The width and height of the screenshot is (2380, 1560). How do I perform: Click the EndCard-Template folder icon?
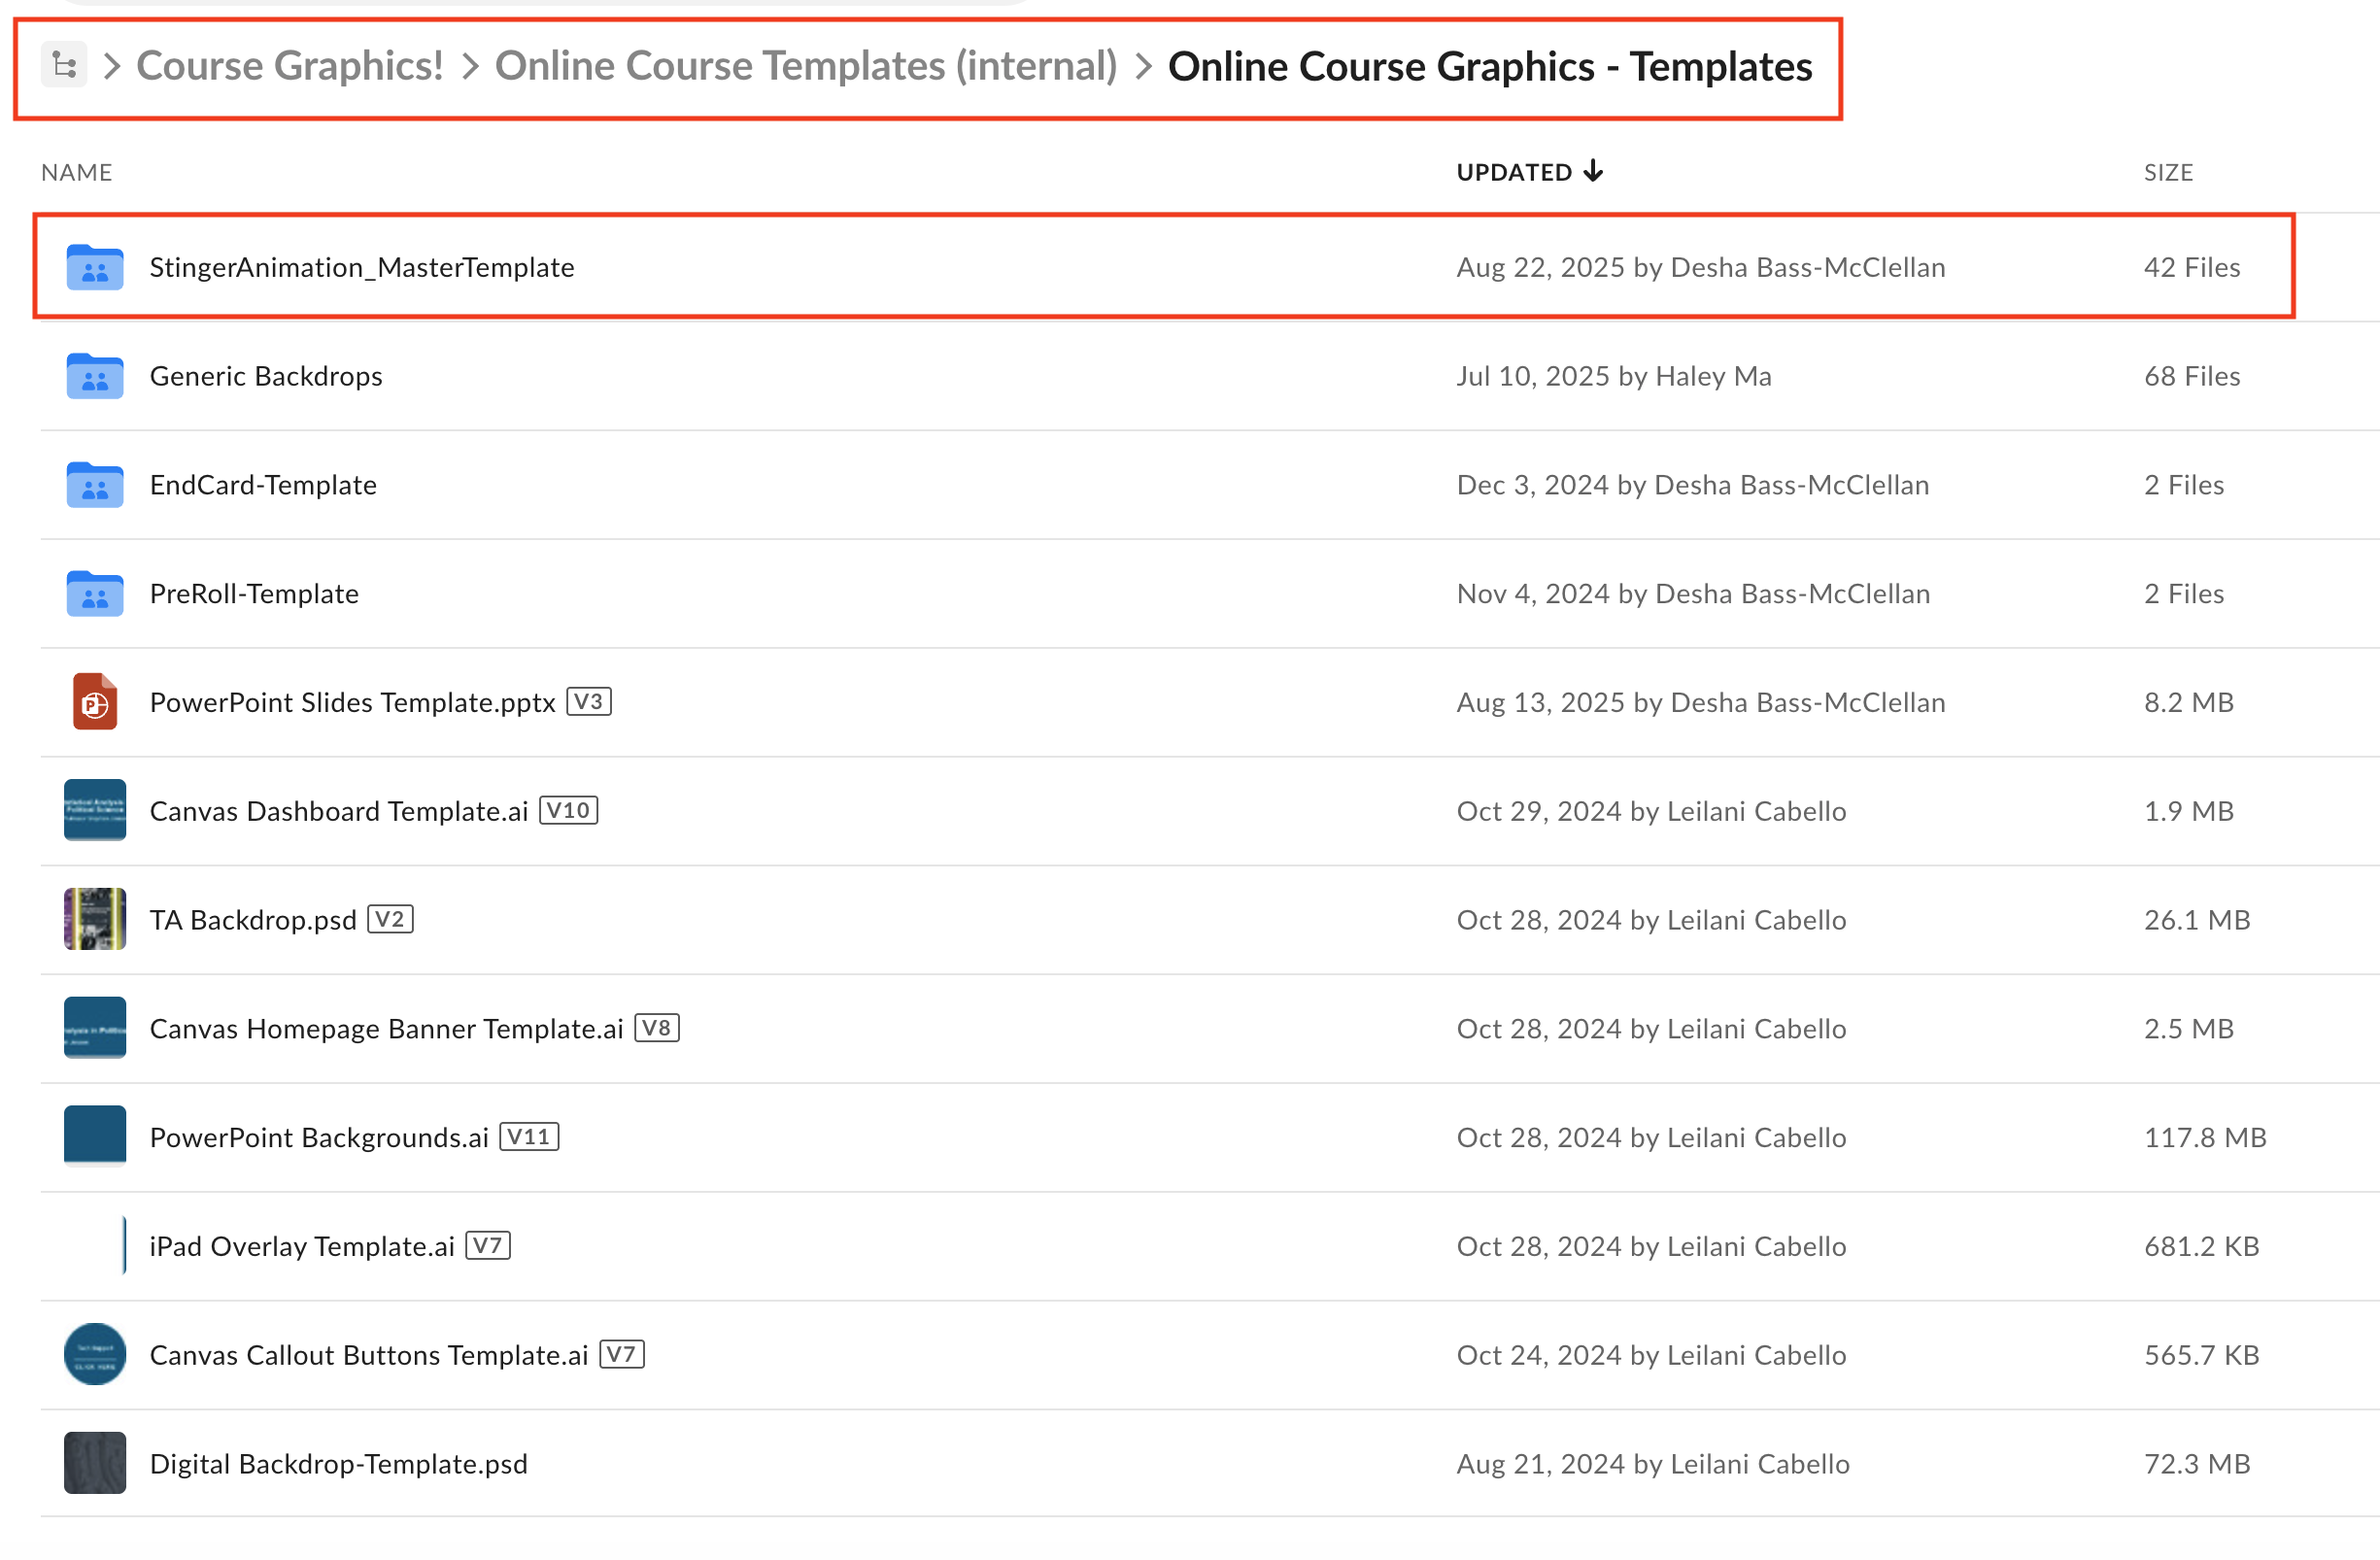coord(94,485)
